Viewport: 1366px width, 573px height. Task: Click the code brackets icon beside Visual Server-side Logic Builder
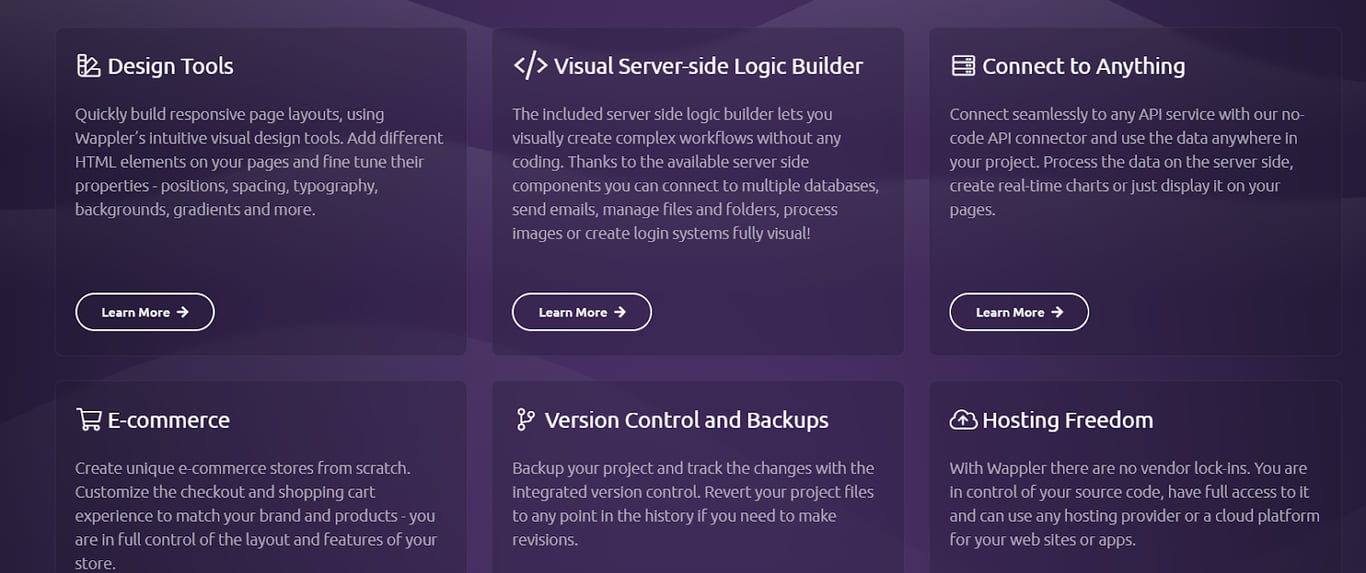coord(530,66)
